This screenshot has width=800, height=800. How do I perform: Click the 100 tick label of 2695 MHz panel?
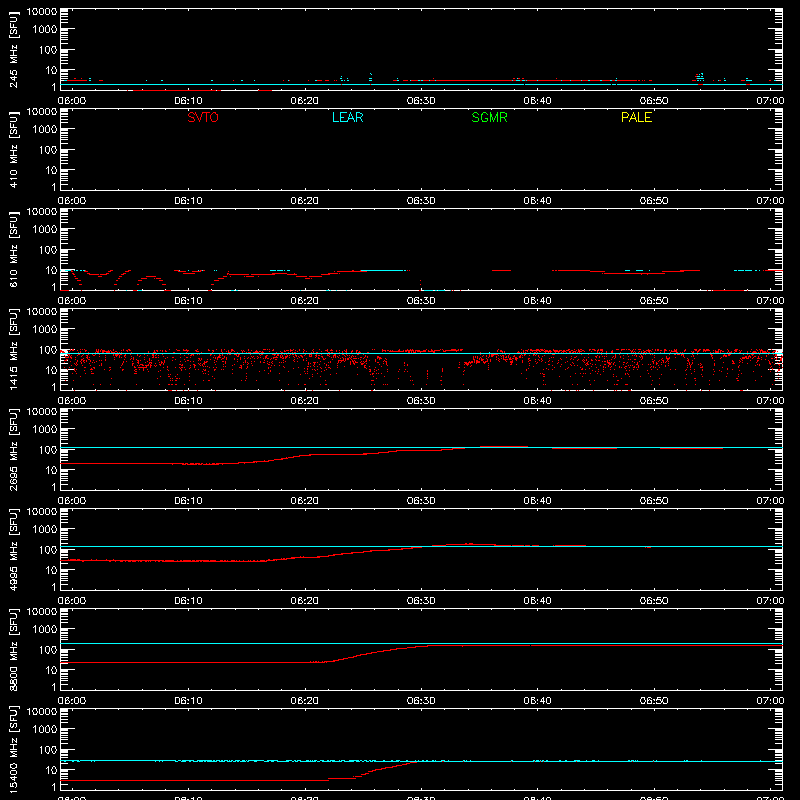[48, 450]
